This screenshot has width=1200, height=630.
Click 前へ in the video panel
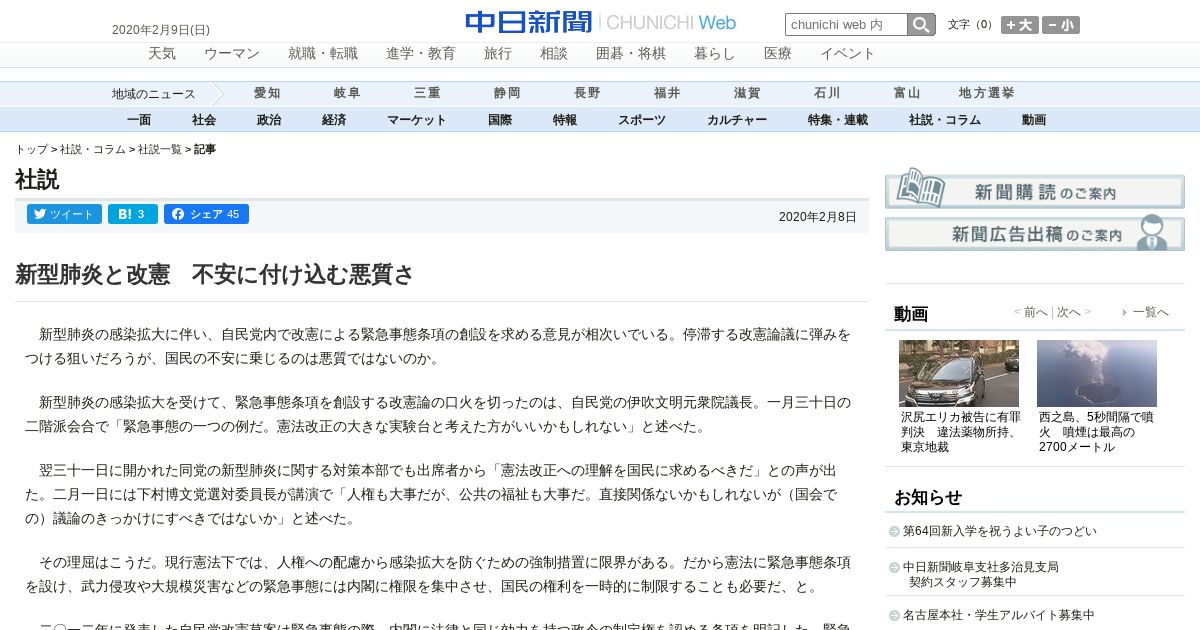[1035, 312]
